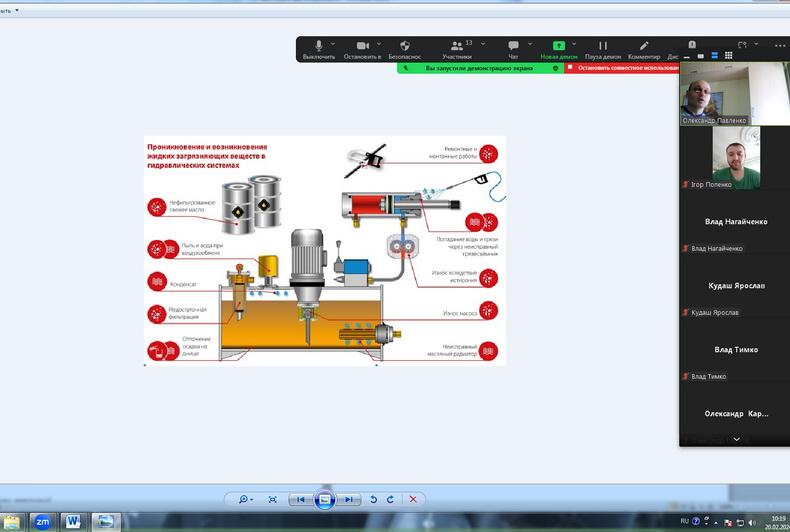Expand video options arrow beside camera
The height and width of the screenshot is (532, 790).
point(382,44)
